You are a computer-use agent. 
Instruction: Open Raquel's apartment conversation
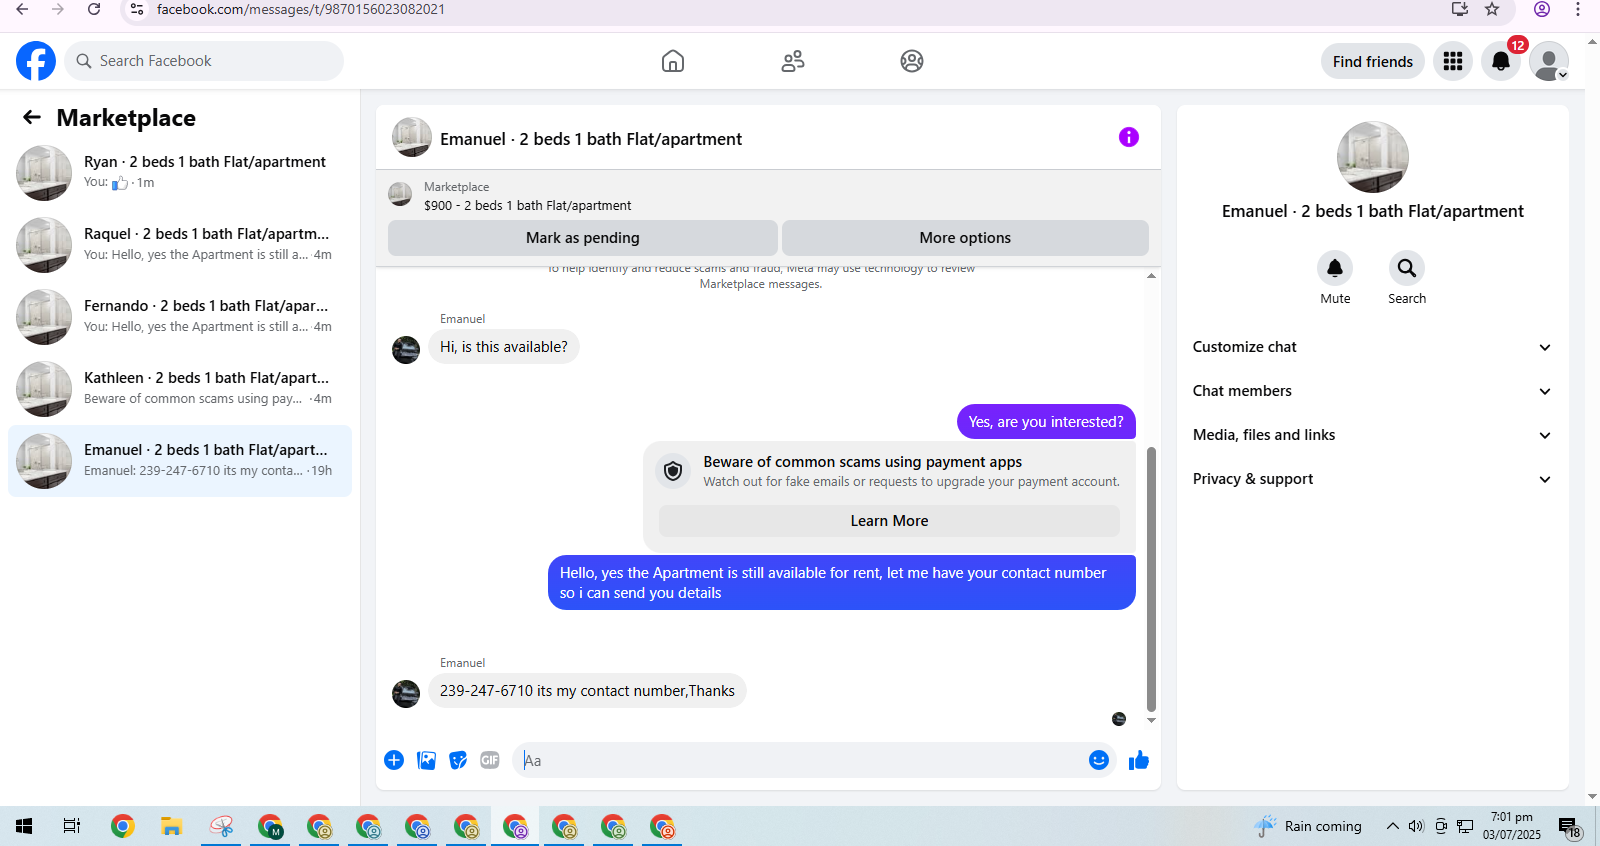180,245
